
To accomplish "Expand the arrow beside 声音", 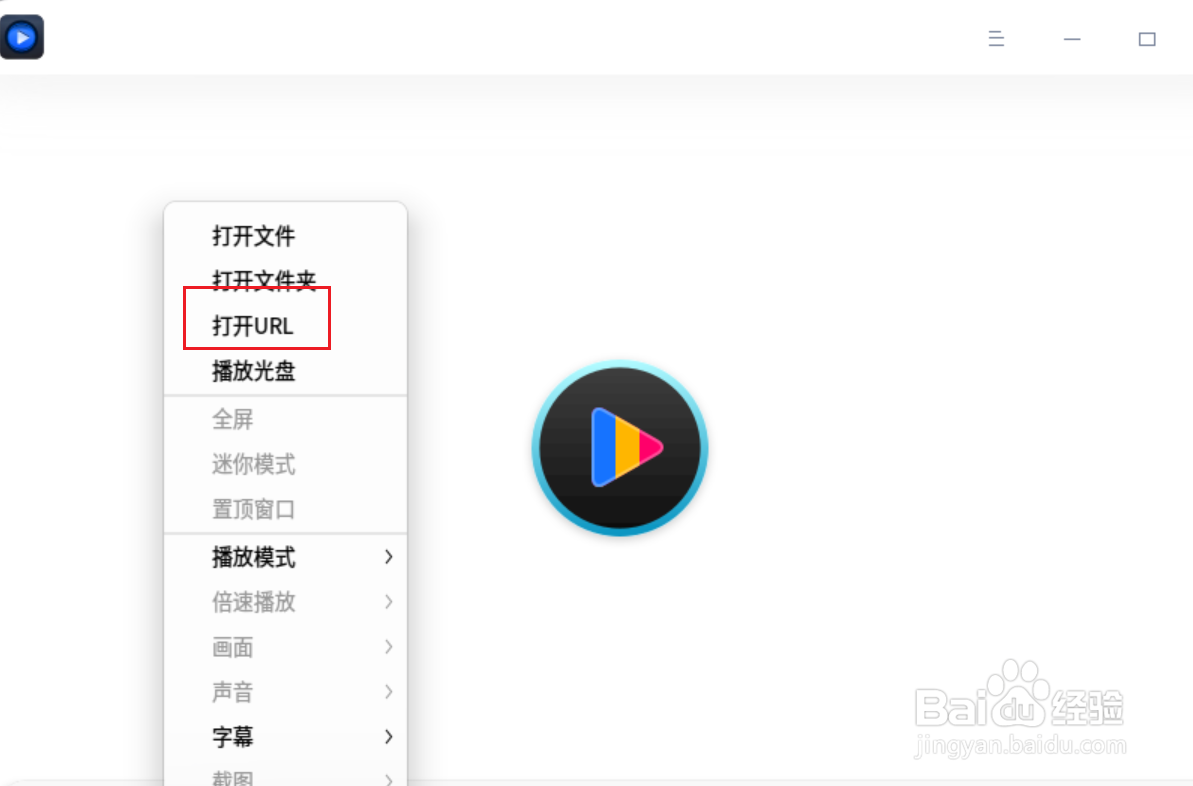I will [389, 692].
